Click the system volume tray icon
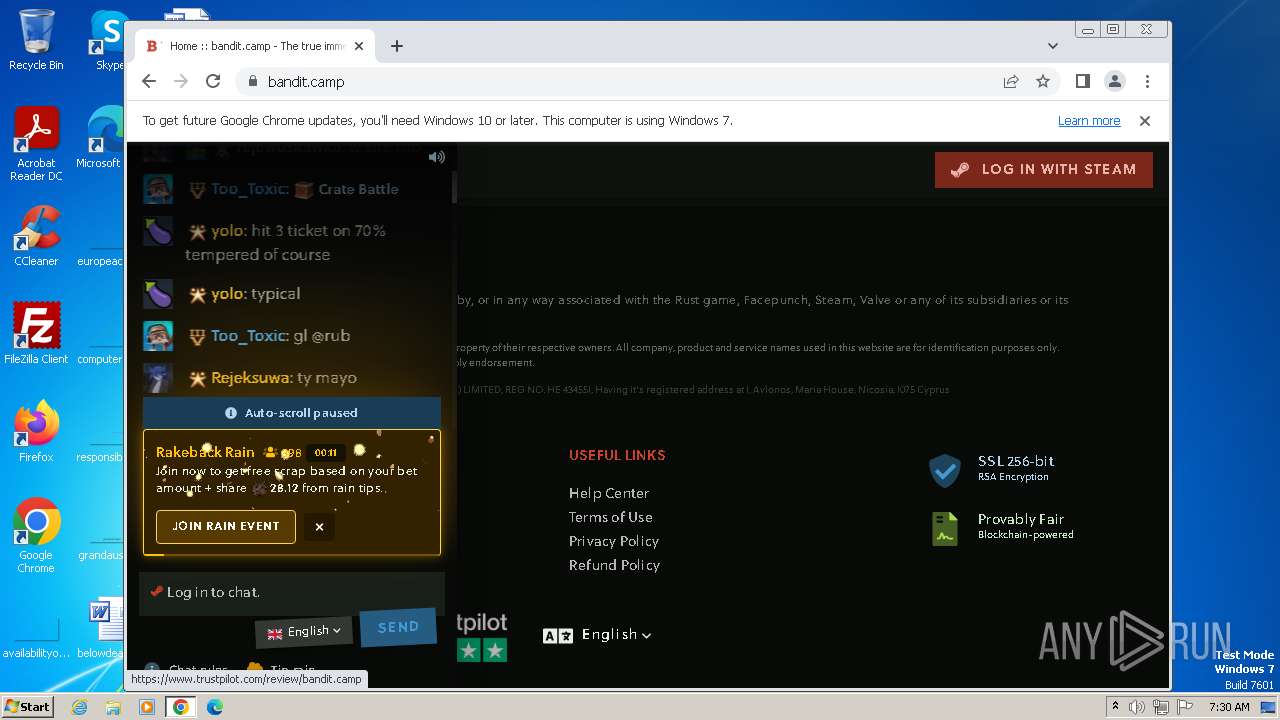Image resolution: width=1280 pixels, height=720 pixels. [1137, 707]
